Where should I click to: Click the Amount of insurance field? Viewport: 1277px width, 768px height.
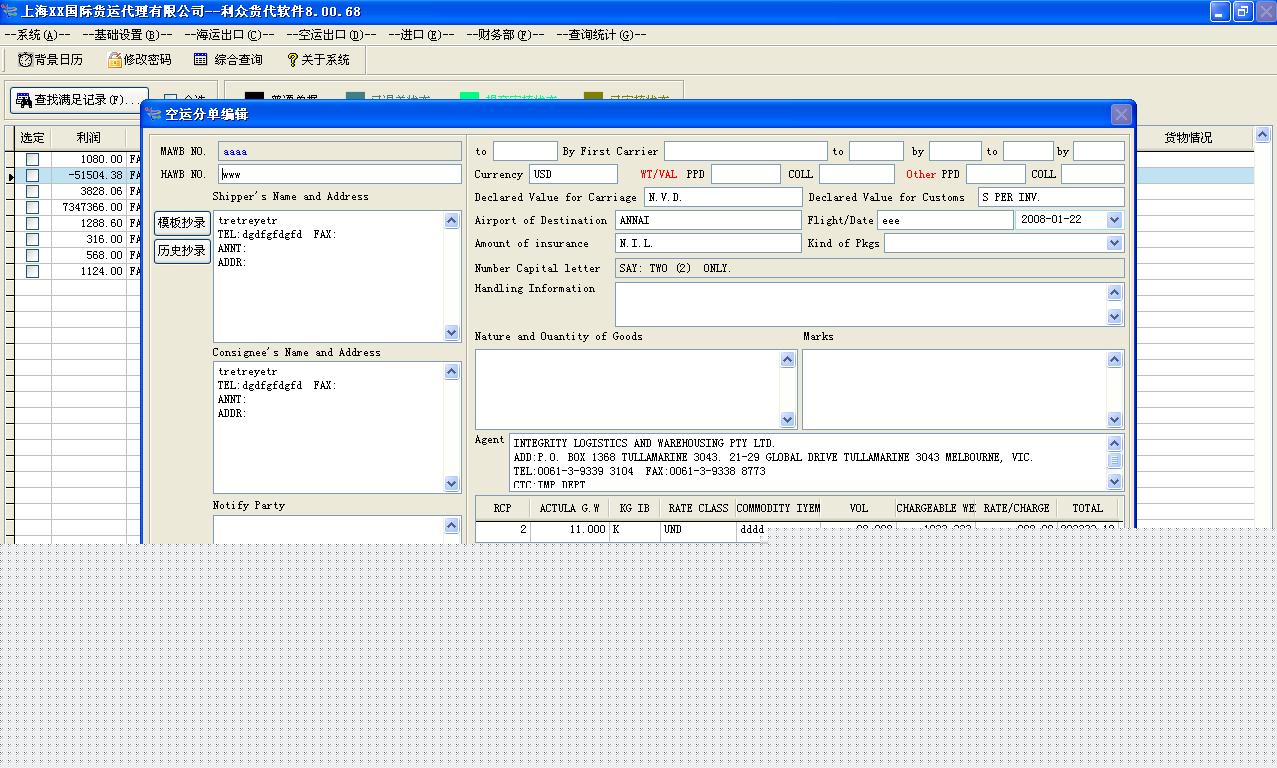[708, 243]
